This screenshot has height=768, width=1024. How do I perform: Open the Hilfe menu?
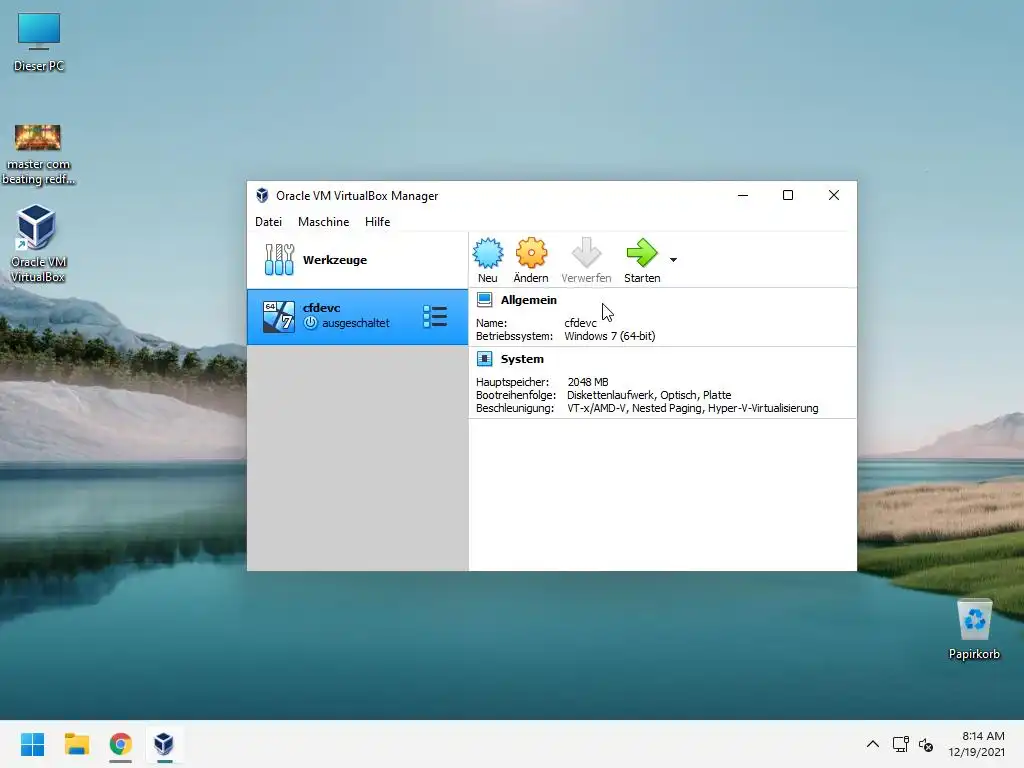377,222
